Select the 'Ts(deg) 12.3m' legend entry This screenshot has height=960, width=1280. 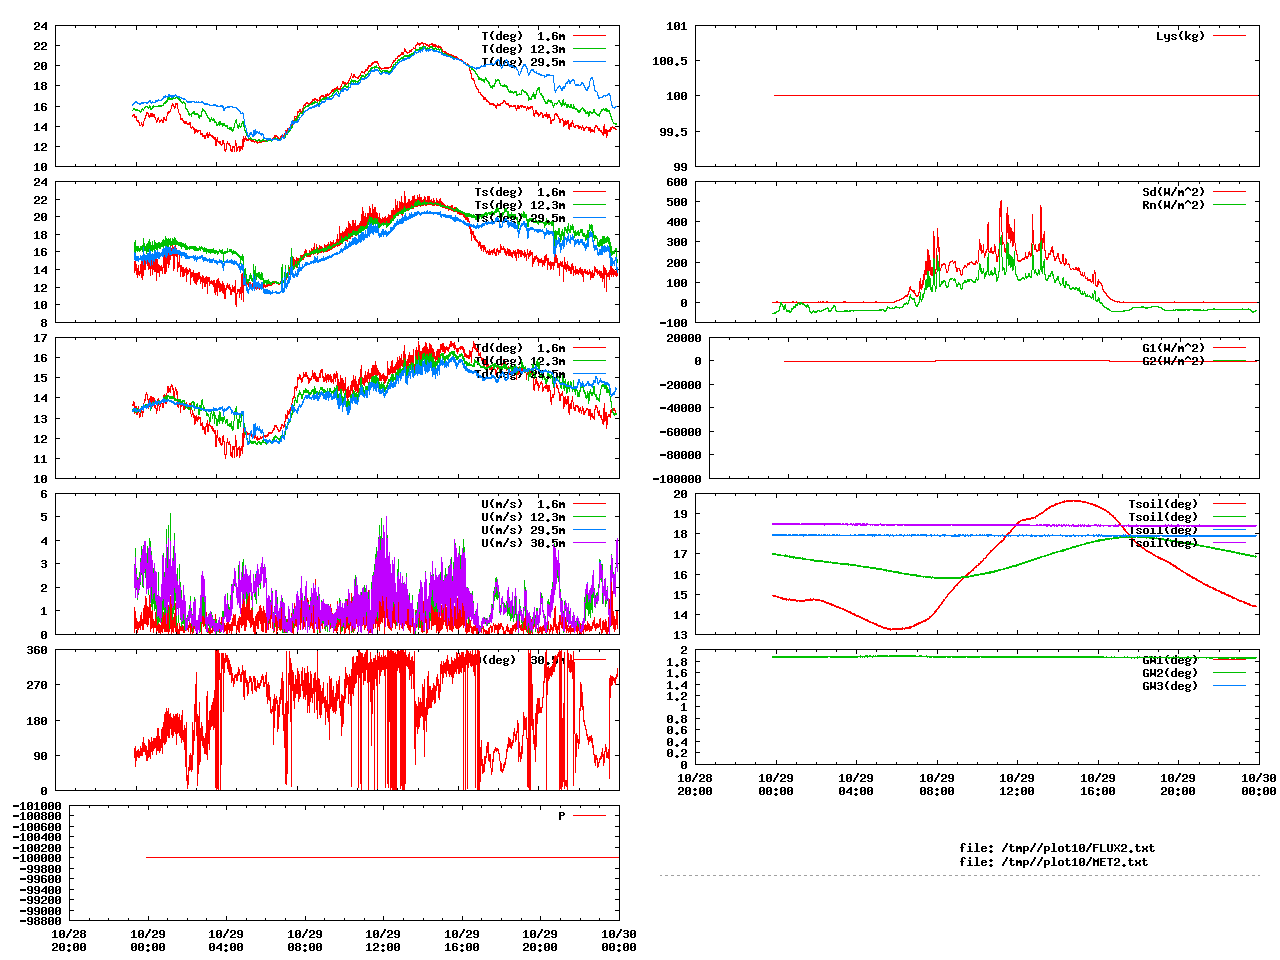(519, 205)
